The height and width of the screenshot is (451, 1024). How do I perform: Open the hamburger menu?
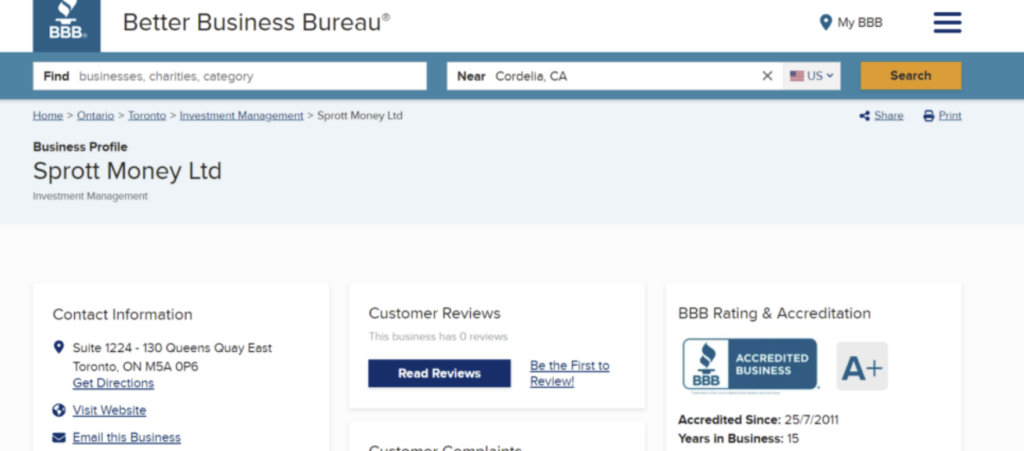pos(947,22)
